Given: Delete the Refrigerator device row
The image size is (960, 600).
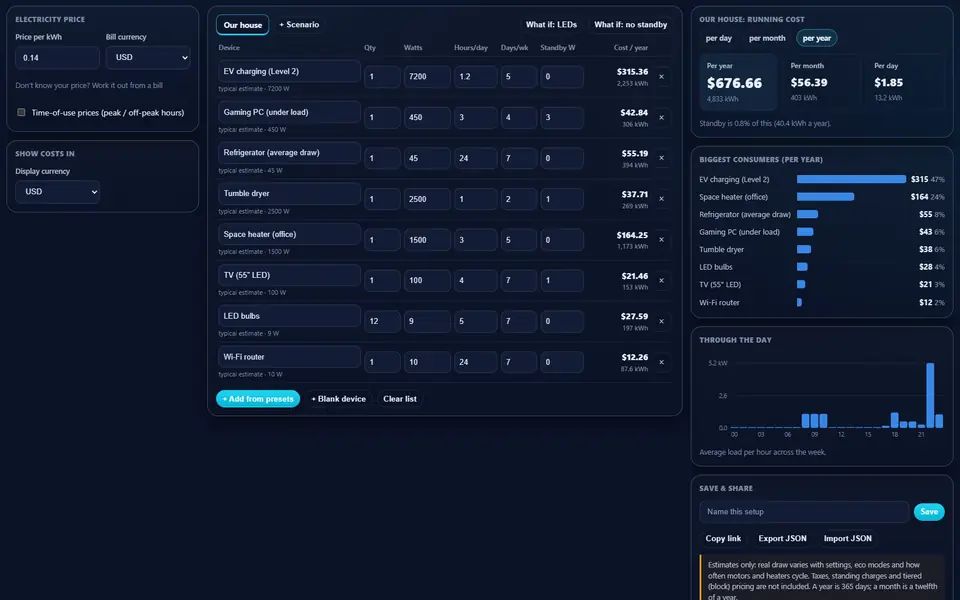Looking at the screenshot, I should click(x=661, y=158).
